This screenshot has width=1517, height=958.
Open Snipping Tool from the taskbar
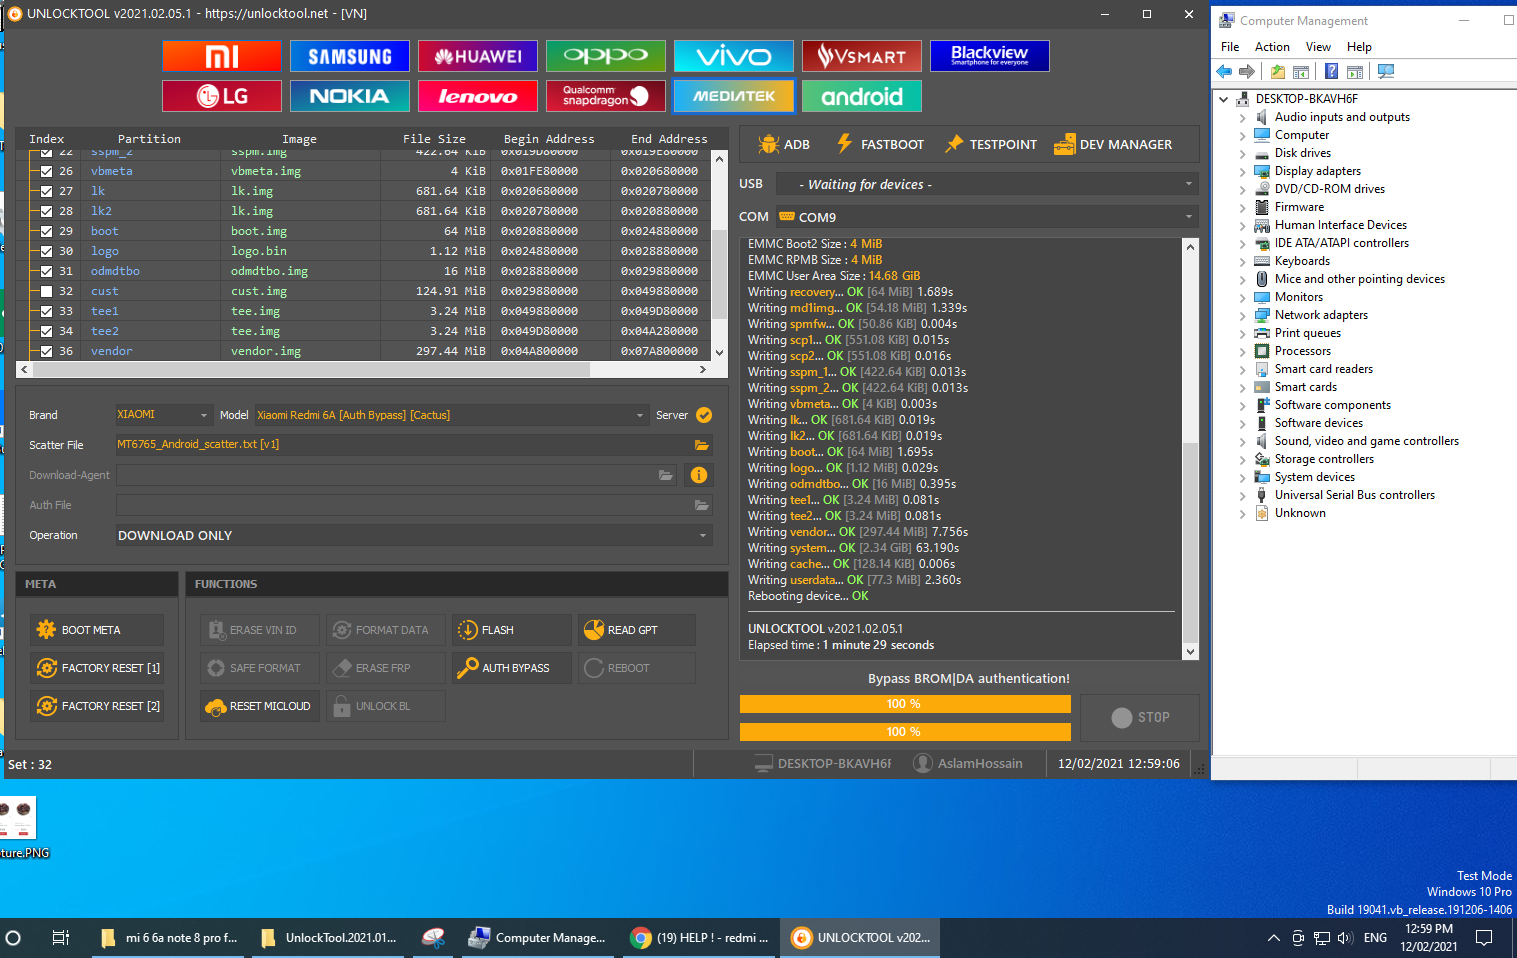[x=433, y=938]
